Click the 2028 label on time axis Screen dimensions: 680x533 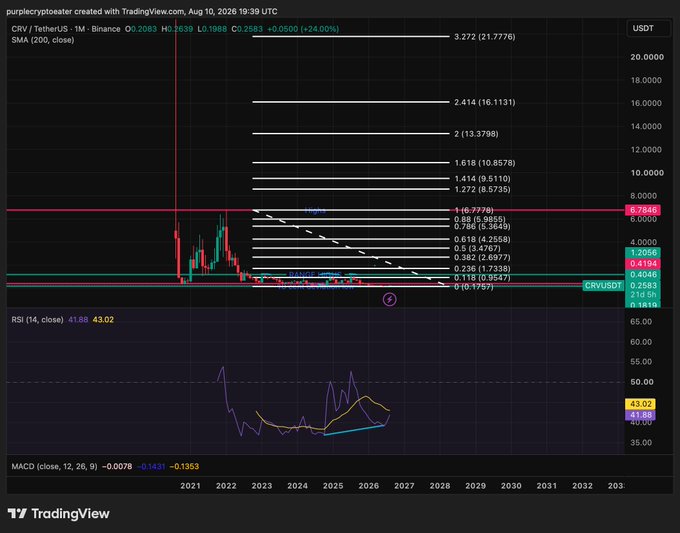click(440, 486)
